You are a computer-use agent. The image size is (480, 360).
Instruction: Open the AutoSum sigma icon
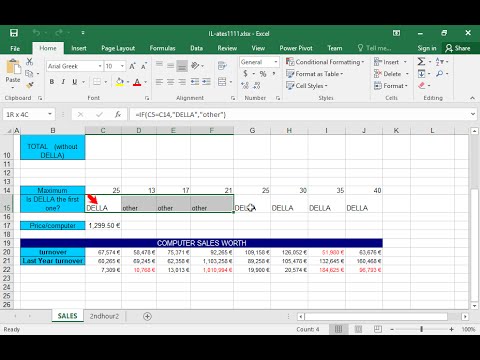click(x=421, y=62)
